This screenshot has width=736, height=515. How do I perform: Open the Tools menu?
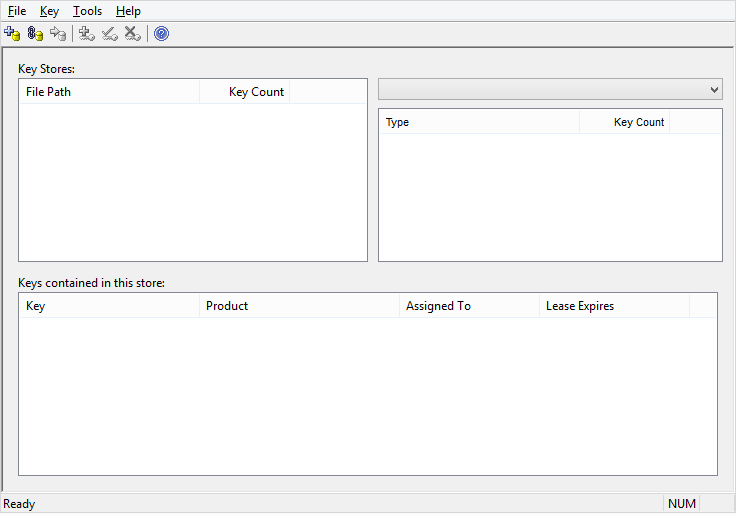click(x=87, y=11)
